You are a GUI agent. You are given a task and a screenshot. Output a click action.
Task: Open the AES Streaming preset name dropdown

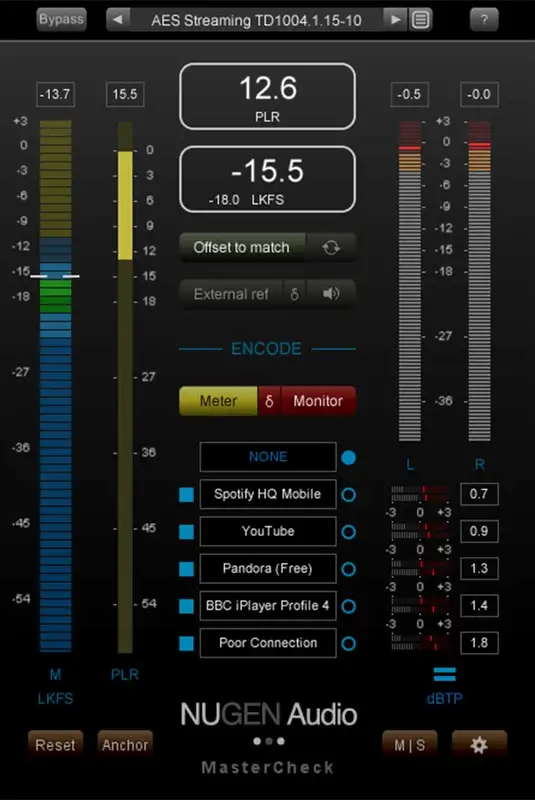coord(257,20)
